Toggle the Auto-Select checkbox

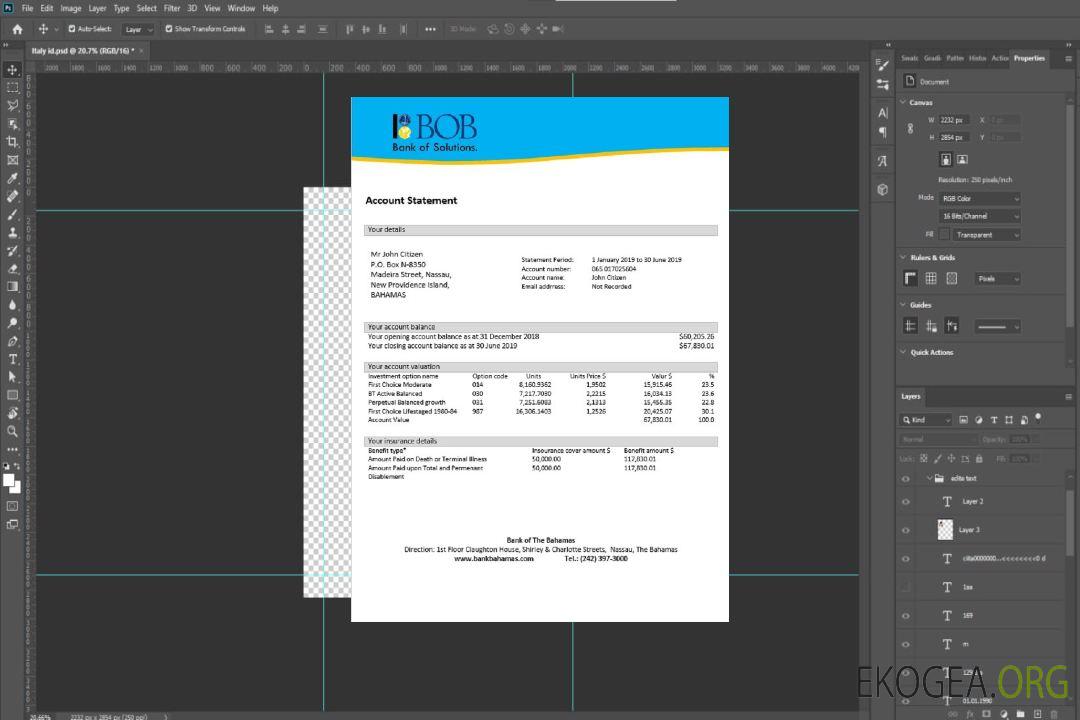(72, 29)
